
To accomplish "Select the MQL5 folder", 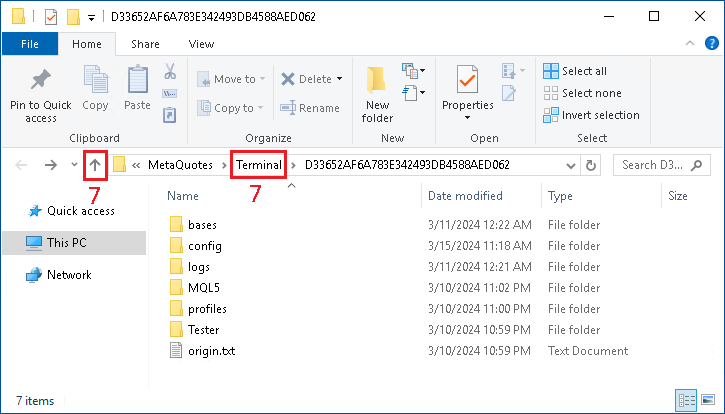I will (x=195, y=288).
